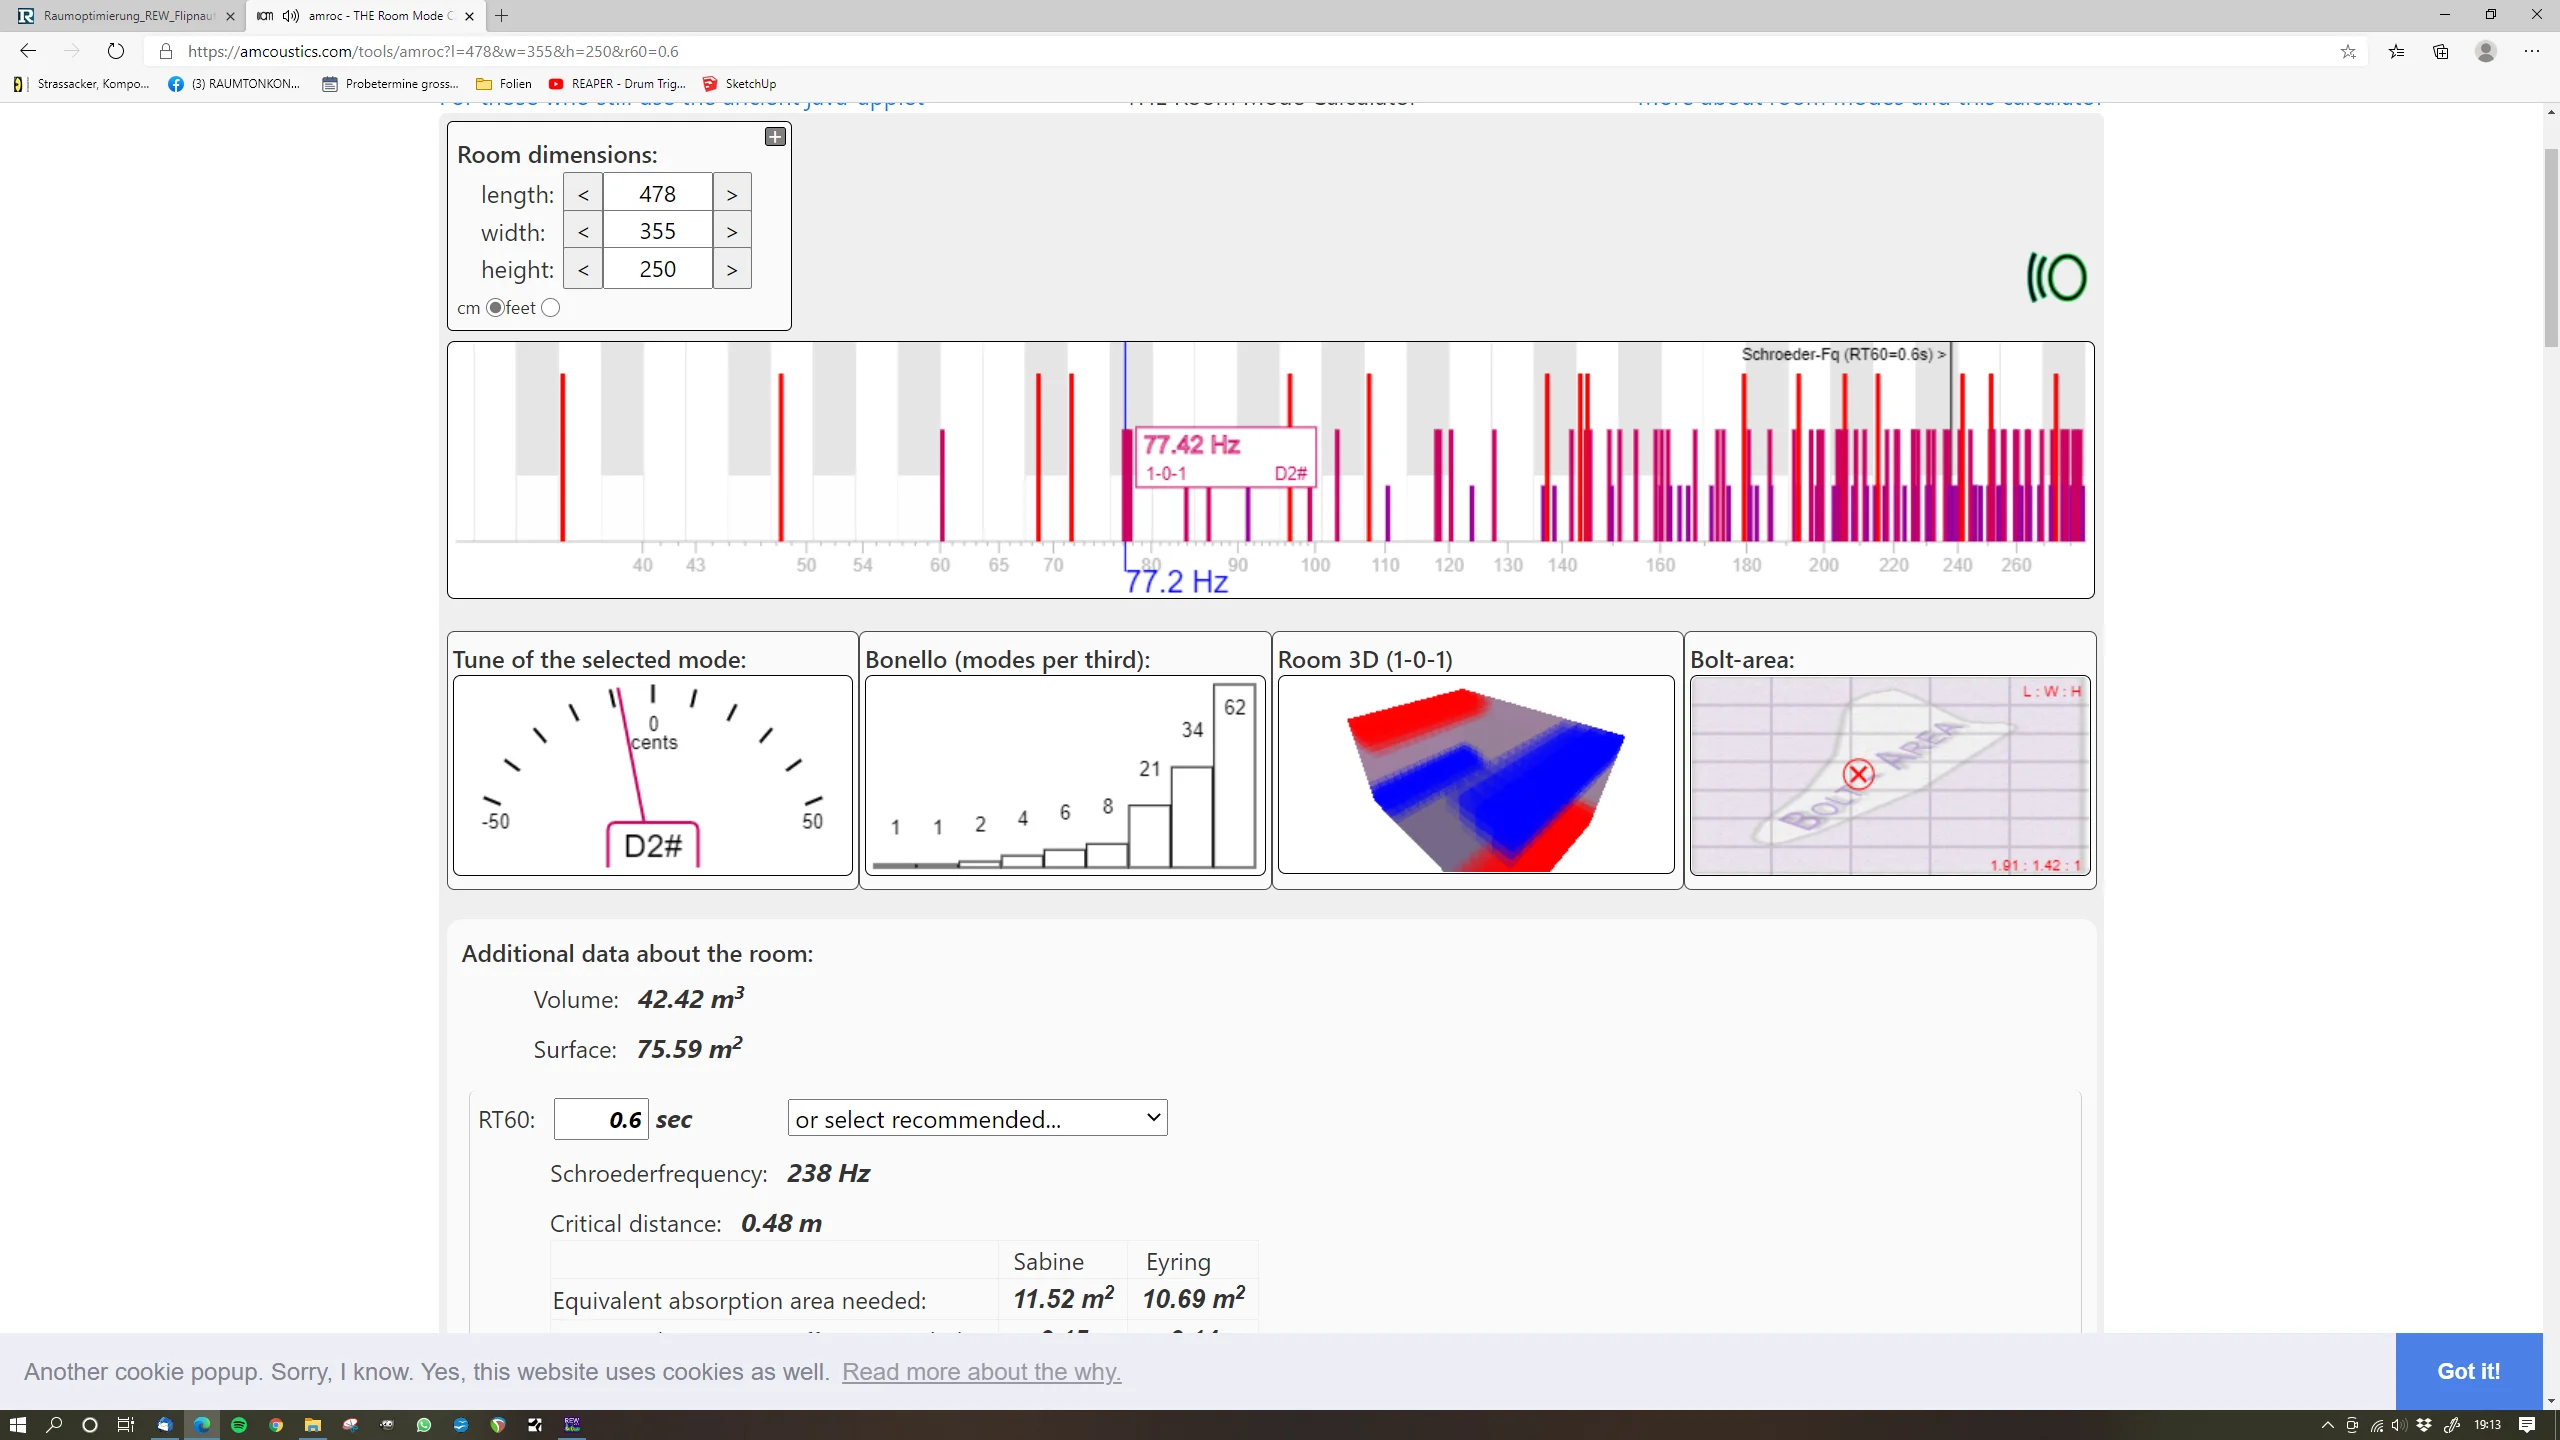
Task: Increase room width with the right arrow
Action: [x=732, y=232]
